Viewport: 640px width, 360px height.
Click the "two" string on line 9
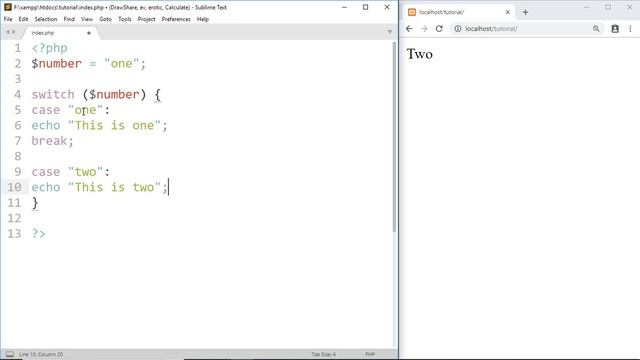(x=85, y=172)
